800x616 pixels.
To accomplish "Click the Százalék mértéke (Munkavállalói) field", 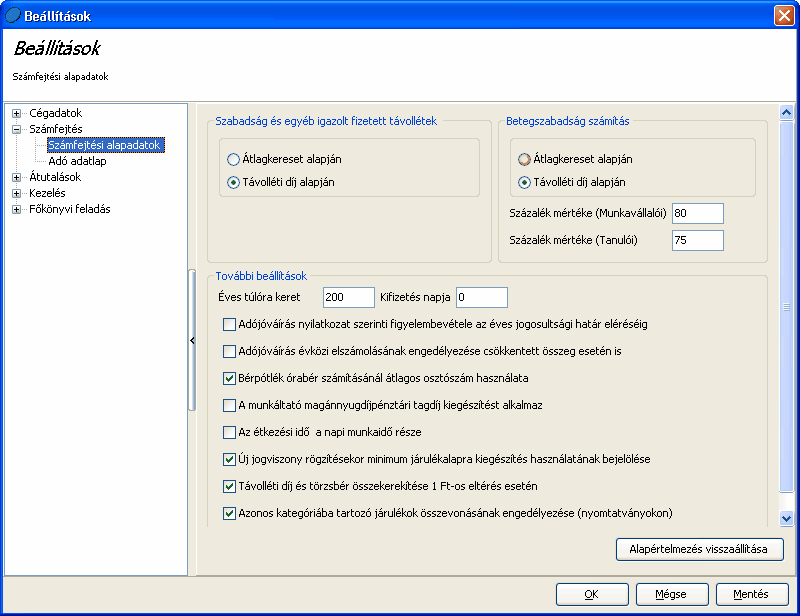I will 697,213.
